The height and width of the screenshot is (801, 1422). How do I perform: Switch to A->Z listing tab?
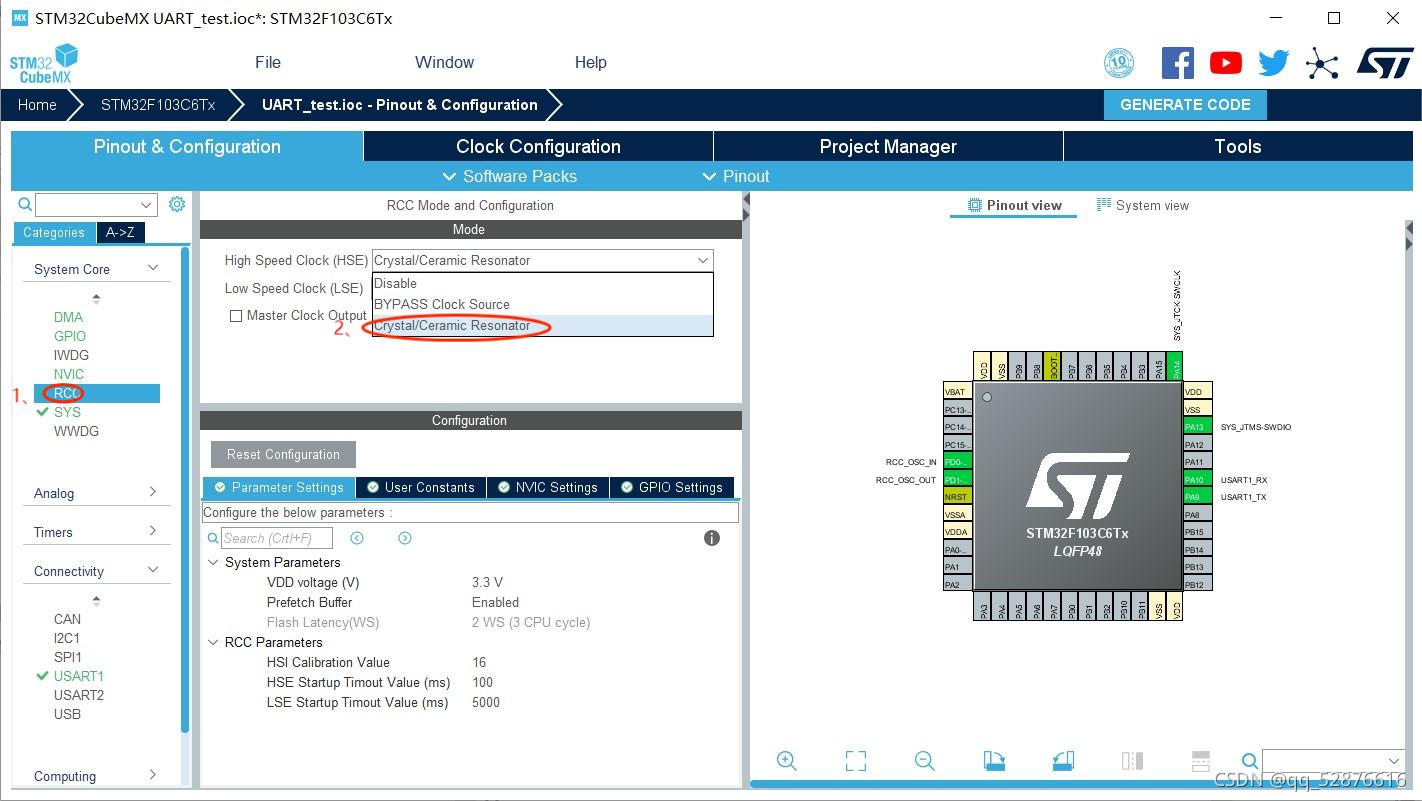click(x=120, y=232)
